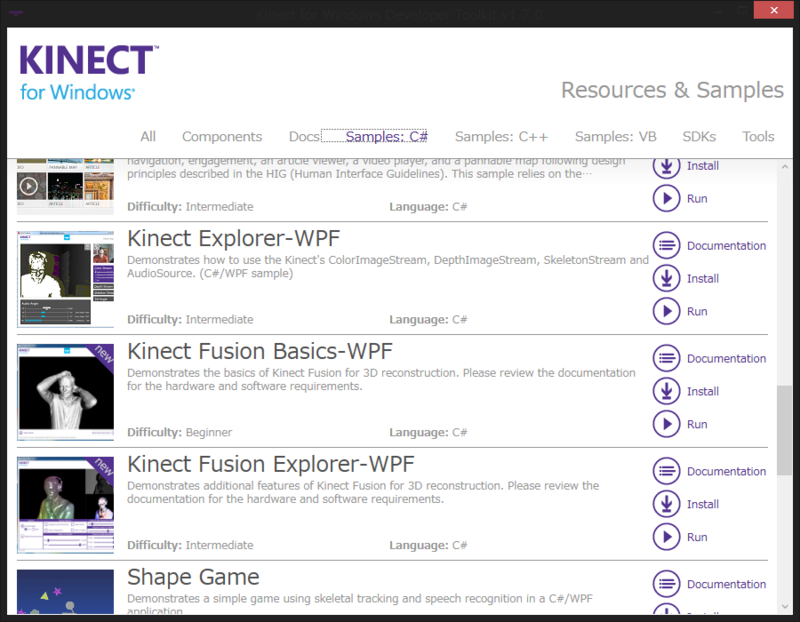Click Documentation link for Kinect Fusion Basics-WPF
Image resolution: width=800 pixels, height=622 pixels.
tap(726, 358)
